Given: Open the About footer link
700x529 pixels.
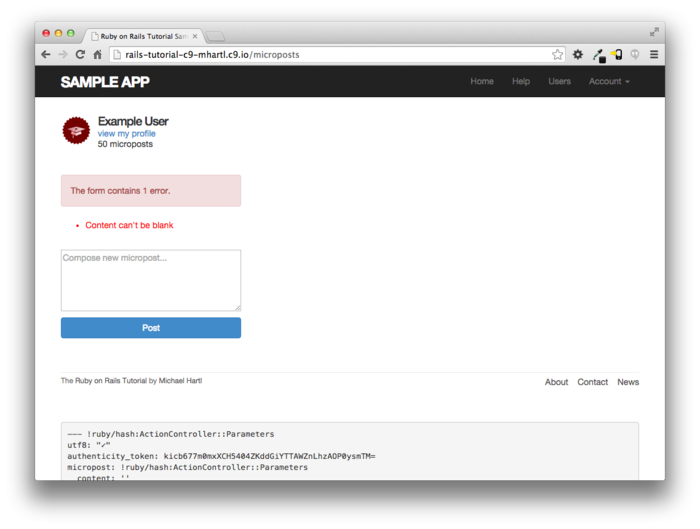Looking at the screenshot, I should [x=556, y=382].
